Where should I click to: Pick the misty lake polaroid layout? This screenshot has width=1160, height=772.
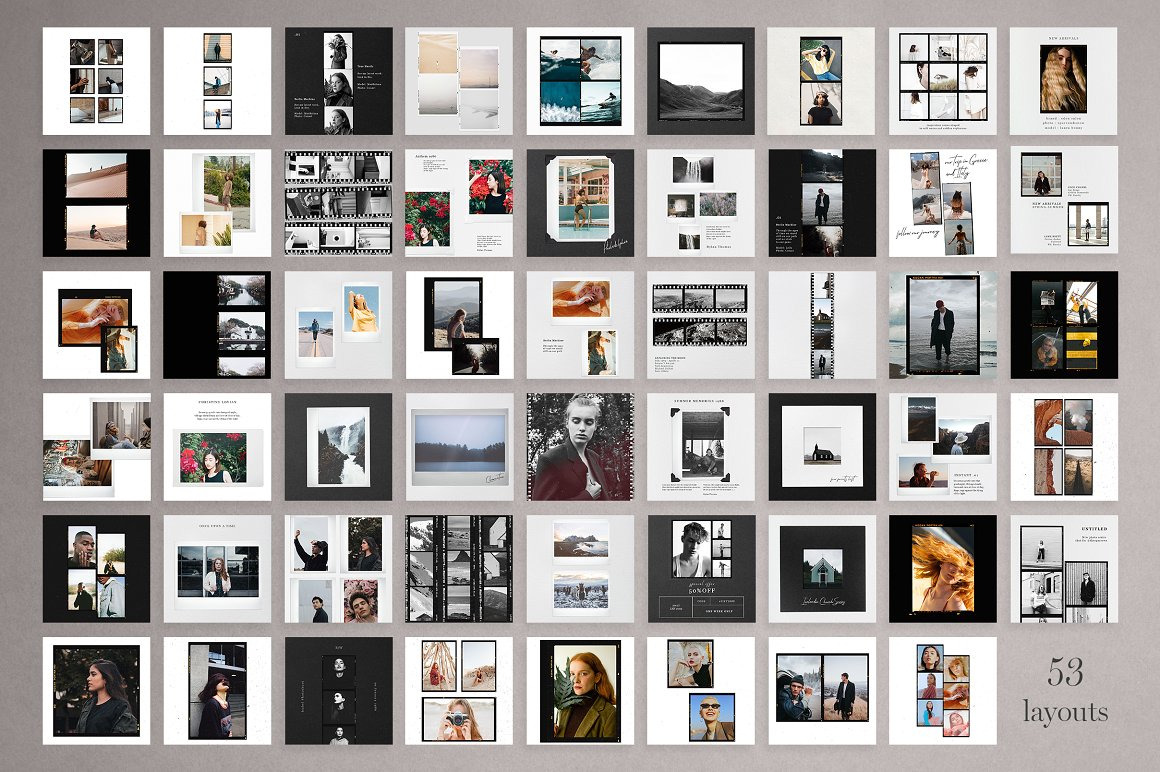pos(459,447)
